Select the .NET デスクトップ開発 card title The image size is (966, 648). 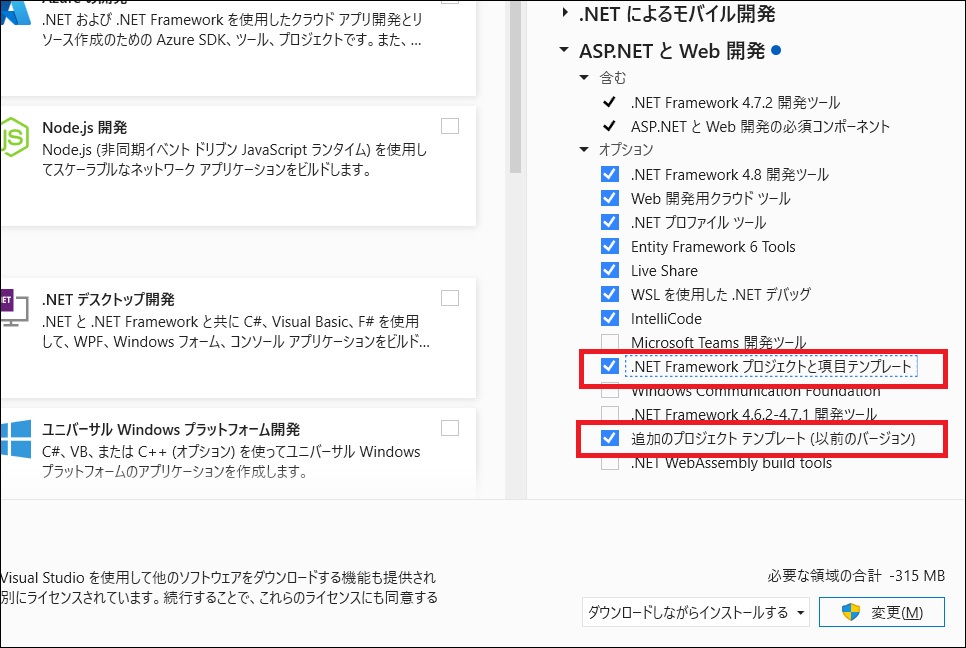(x=108, y=299)
